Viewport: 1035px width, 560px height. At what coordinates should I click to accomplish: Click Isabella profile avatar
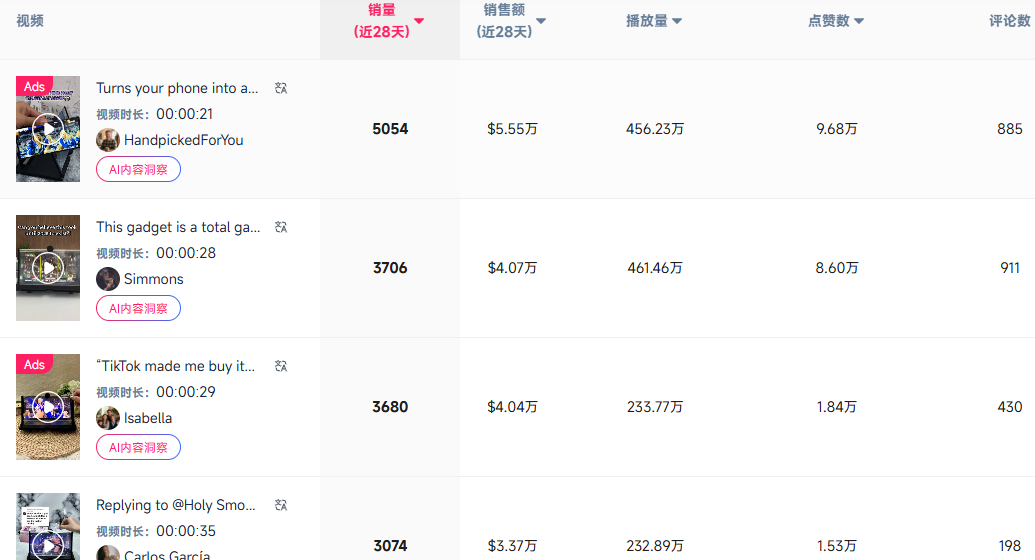pyautogui.click(x=108, y=418)
